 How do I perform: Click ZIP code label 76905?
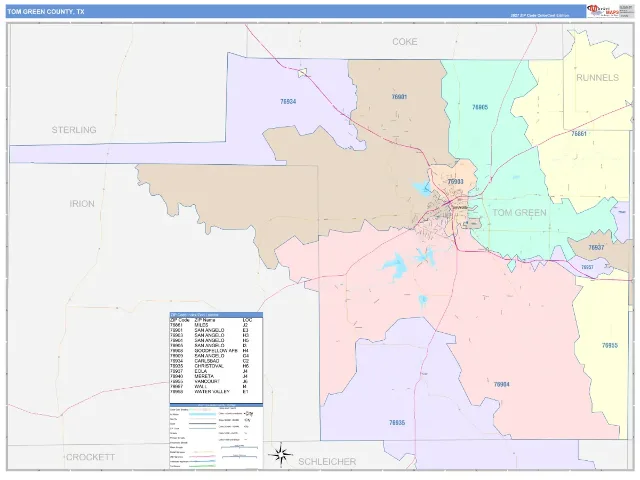point(480,107)
